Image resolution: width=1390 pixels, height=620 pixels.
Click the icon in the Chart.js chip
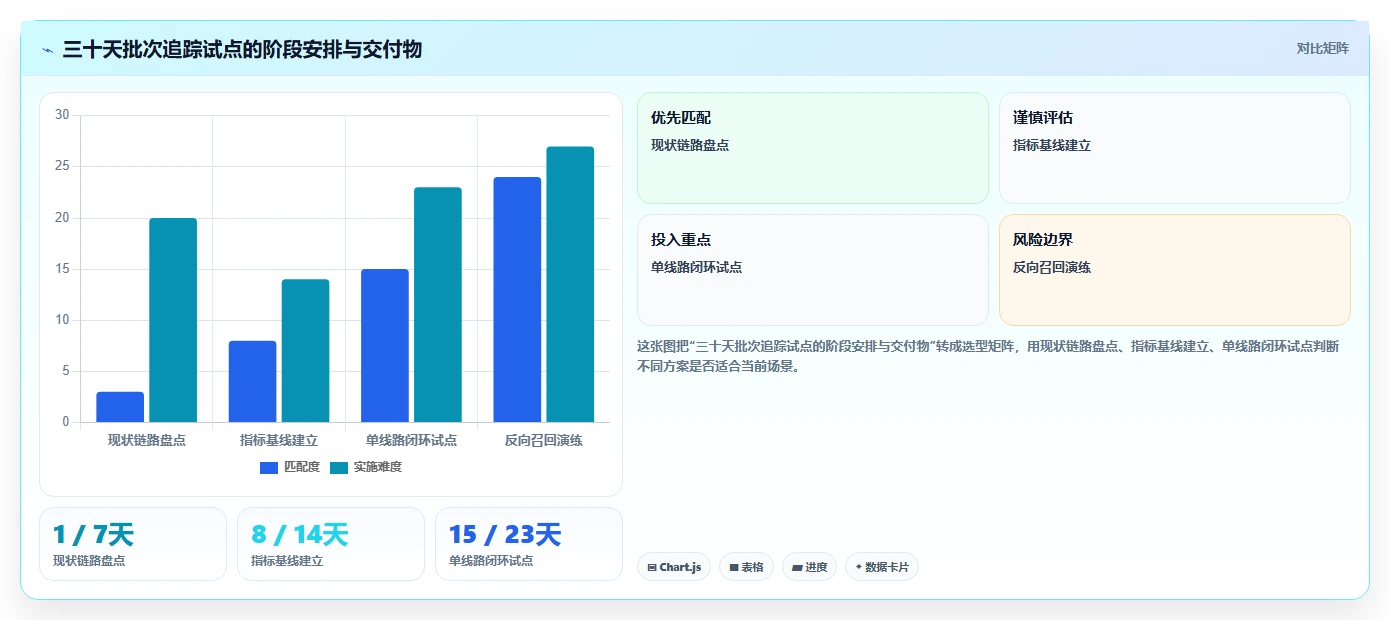tap(652, 567)
